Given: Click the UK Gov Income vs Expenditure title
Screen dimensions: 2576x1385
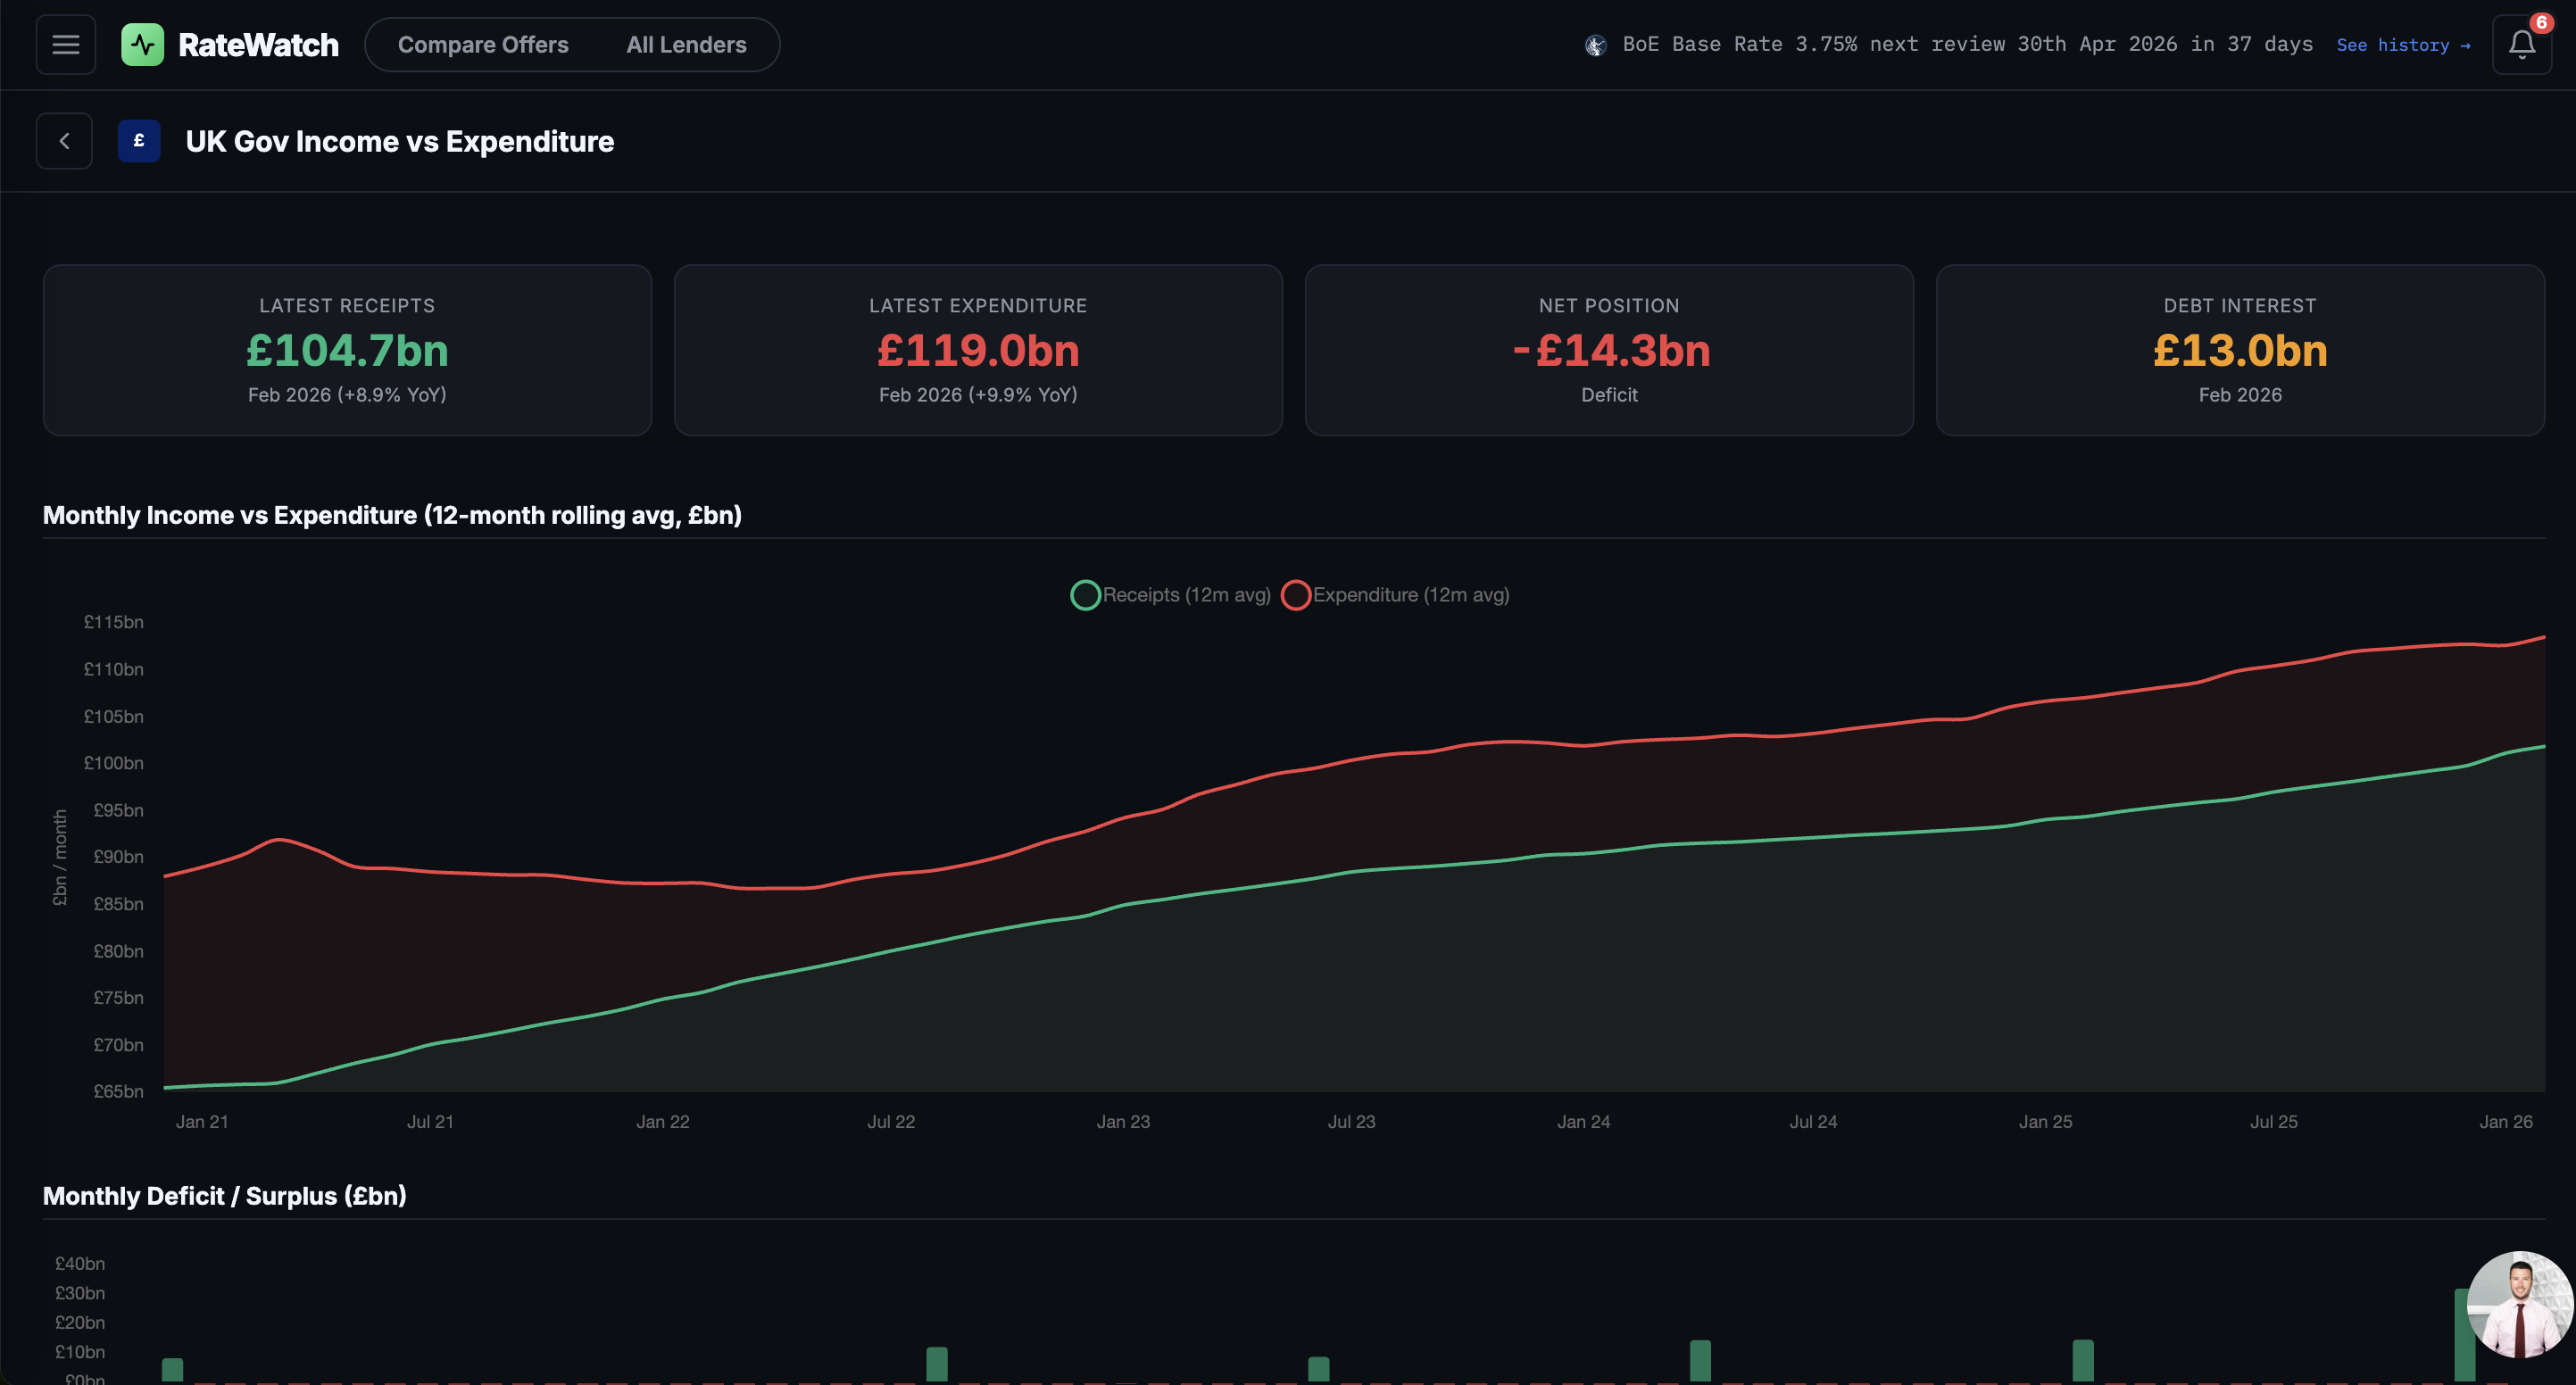Looking at the screenshot, I should tap(399, 141).
